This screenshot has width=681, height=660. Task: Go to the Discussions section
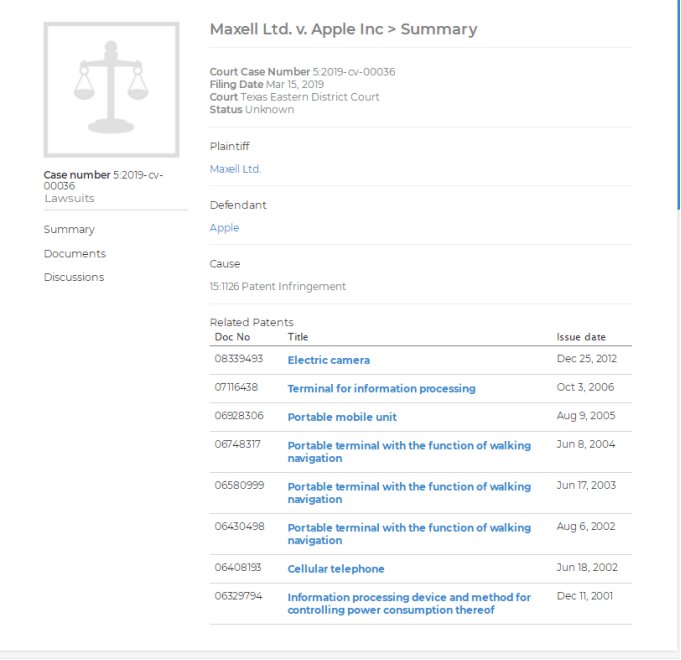(73, 278)
